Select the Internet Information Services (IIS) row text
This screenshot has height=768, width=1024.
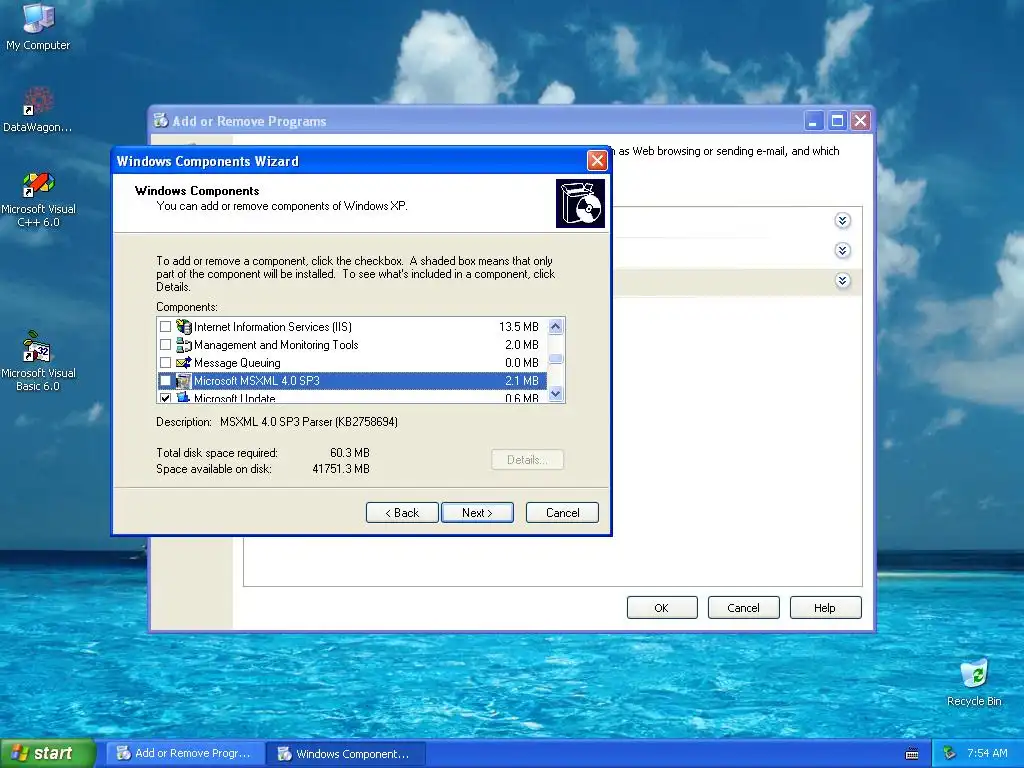click(272, 327)
